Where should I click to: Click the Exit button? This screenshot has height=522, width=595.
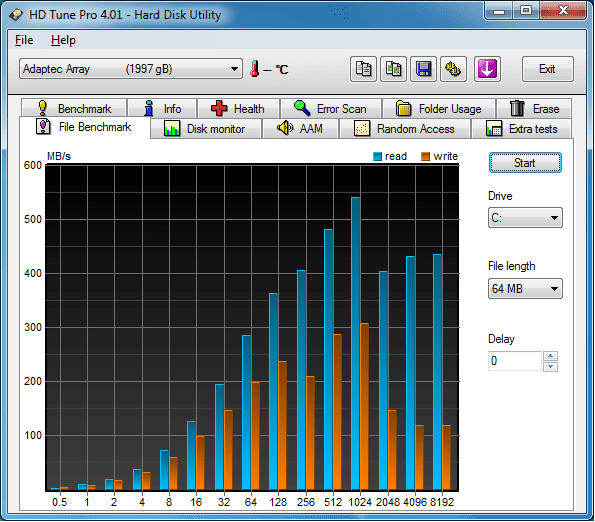(x=547, y=69)
